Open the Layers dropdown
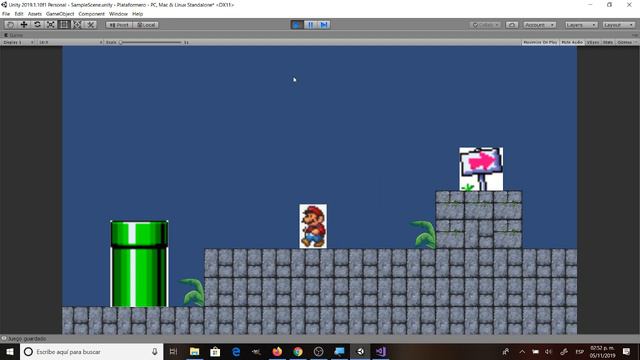The width and height of the screenshot is (640, 360). click(581, 25)
